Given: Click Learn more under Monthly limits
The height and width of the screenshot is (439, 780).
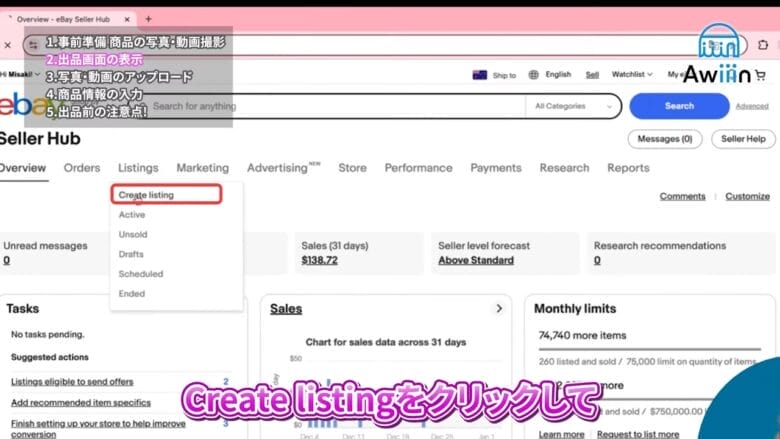Looking at the screenshot, I should coord(561,434).
